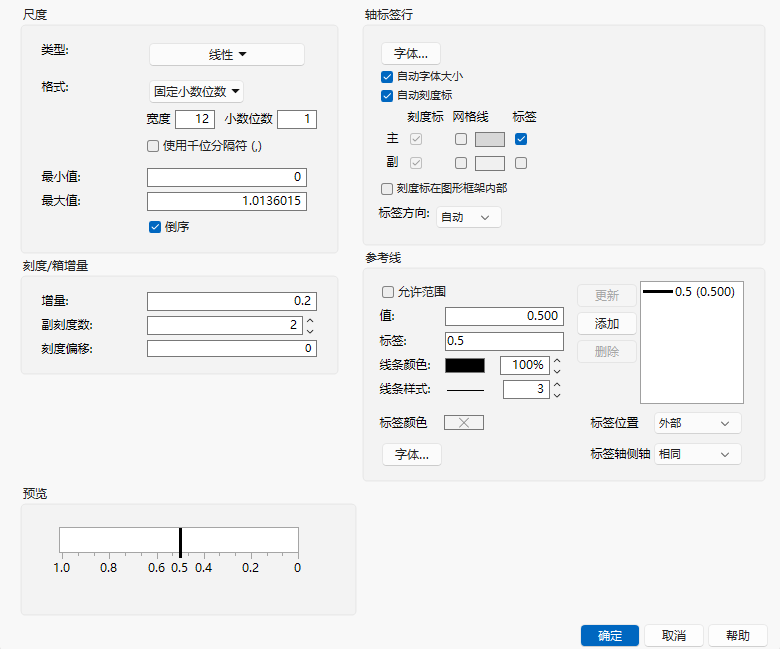This screenshot has width=780, height=649.
Task: Open the 类型 线性 dropdown
Action: click(227, 55)
